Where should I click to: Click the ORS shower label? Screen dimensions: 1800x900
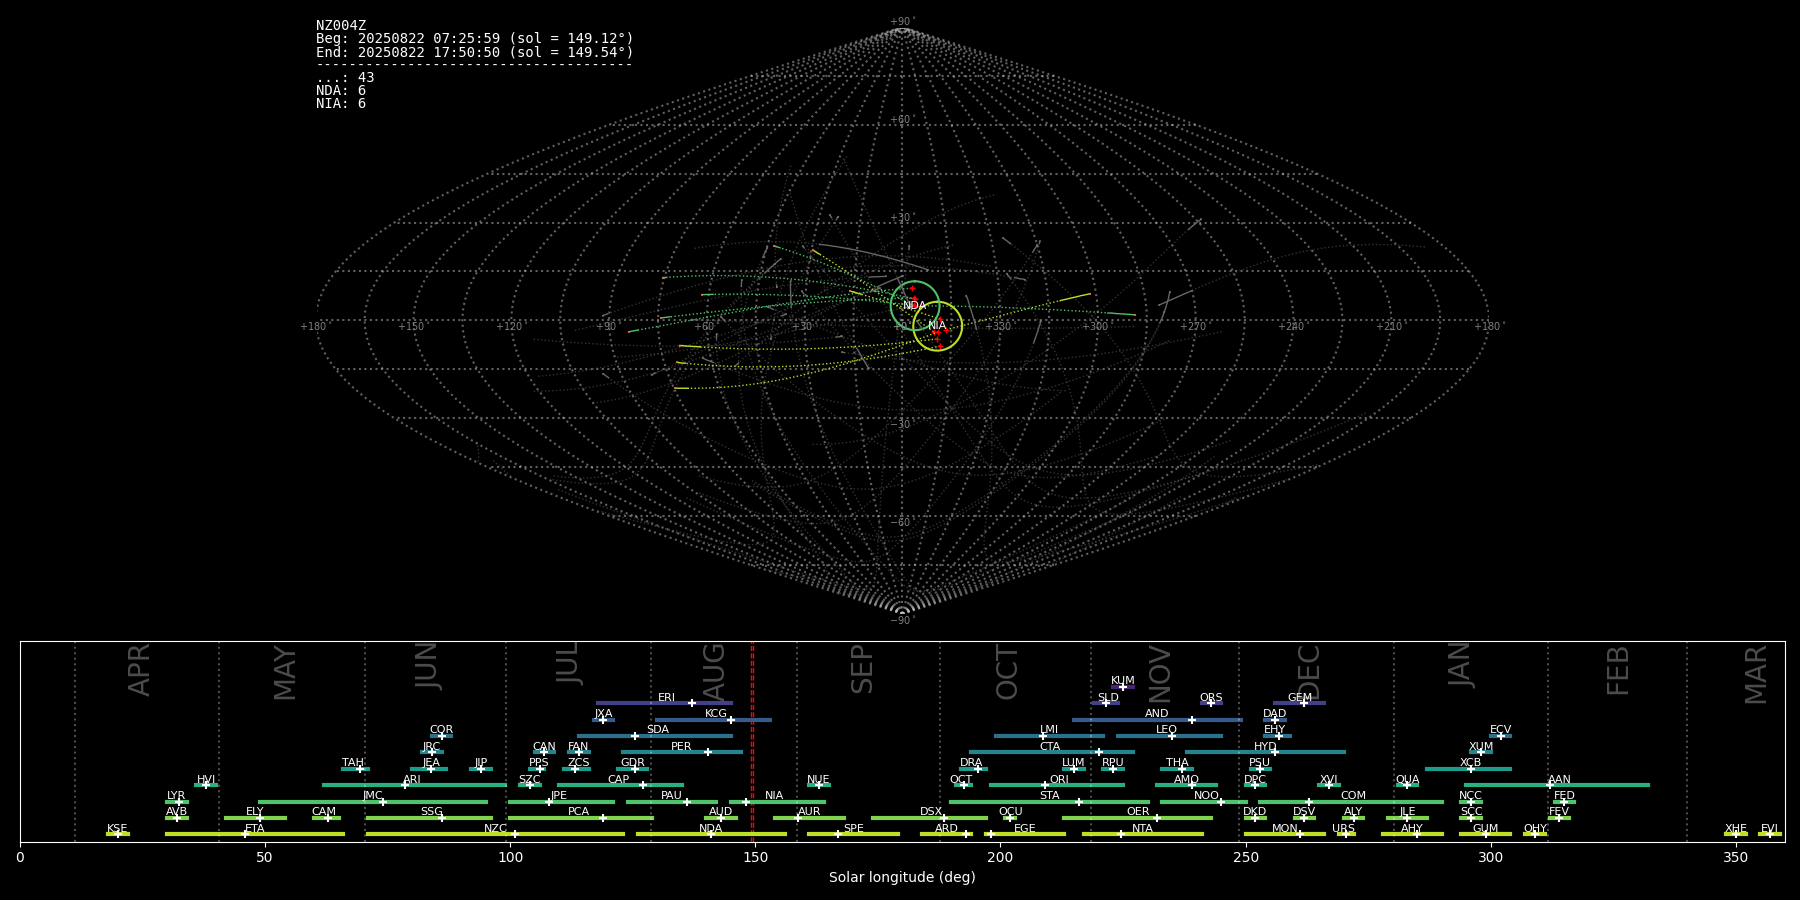click(1211, 698)
